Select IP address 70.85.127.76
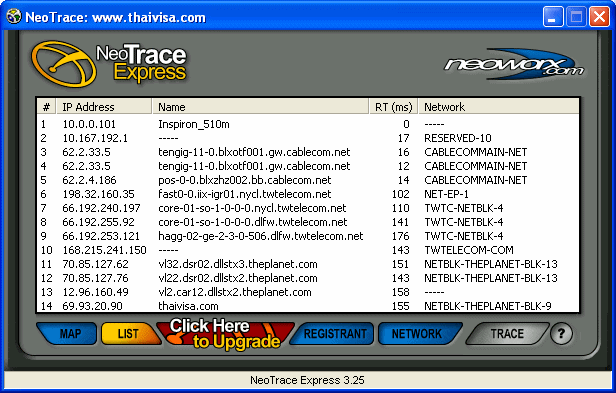This screenshot has height=393, width=616. pos(95,278)
